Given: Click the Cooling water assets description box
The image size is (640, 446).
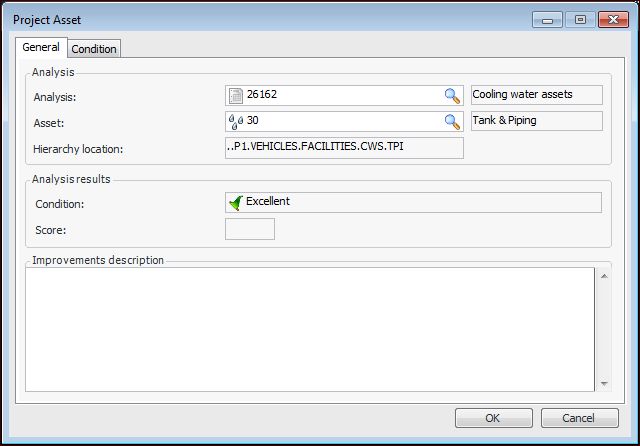Looking at the screenshot, I should click(x=536, y=95).
